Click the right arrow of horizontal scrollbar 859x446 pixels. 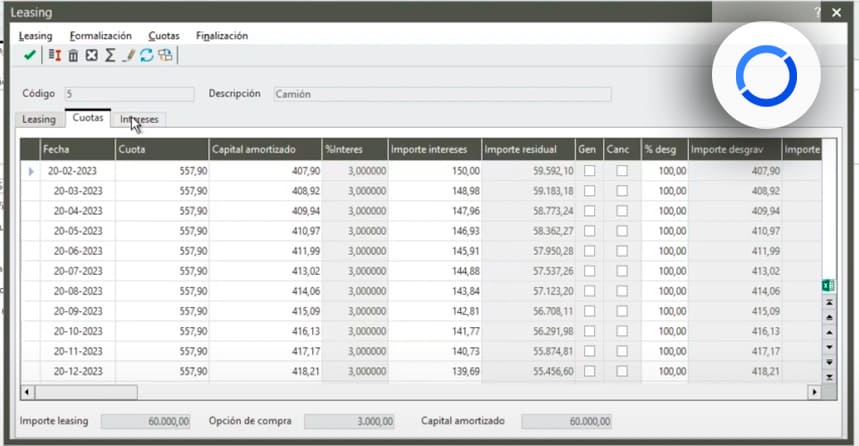tap(814, 392)
